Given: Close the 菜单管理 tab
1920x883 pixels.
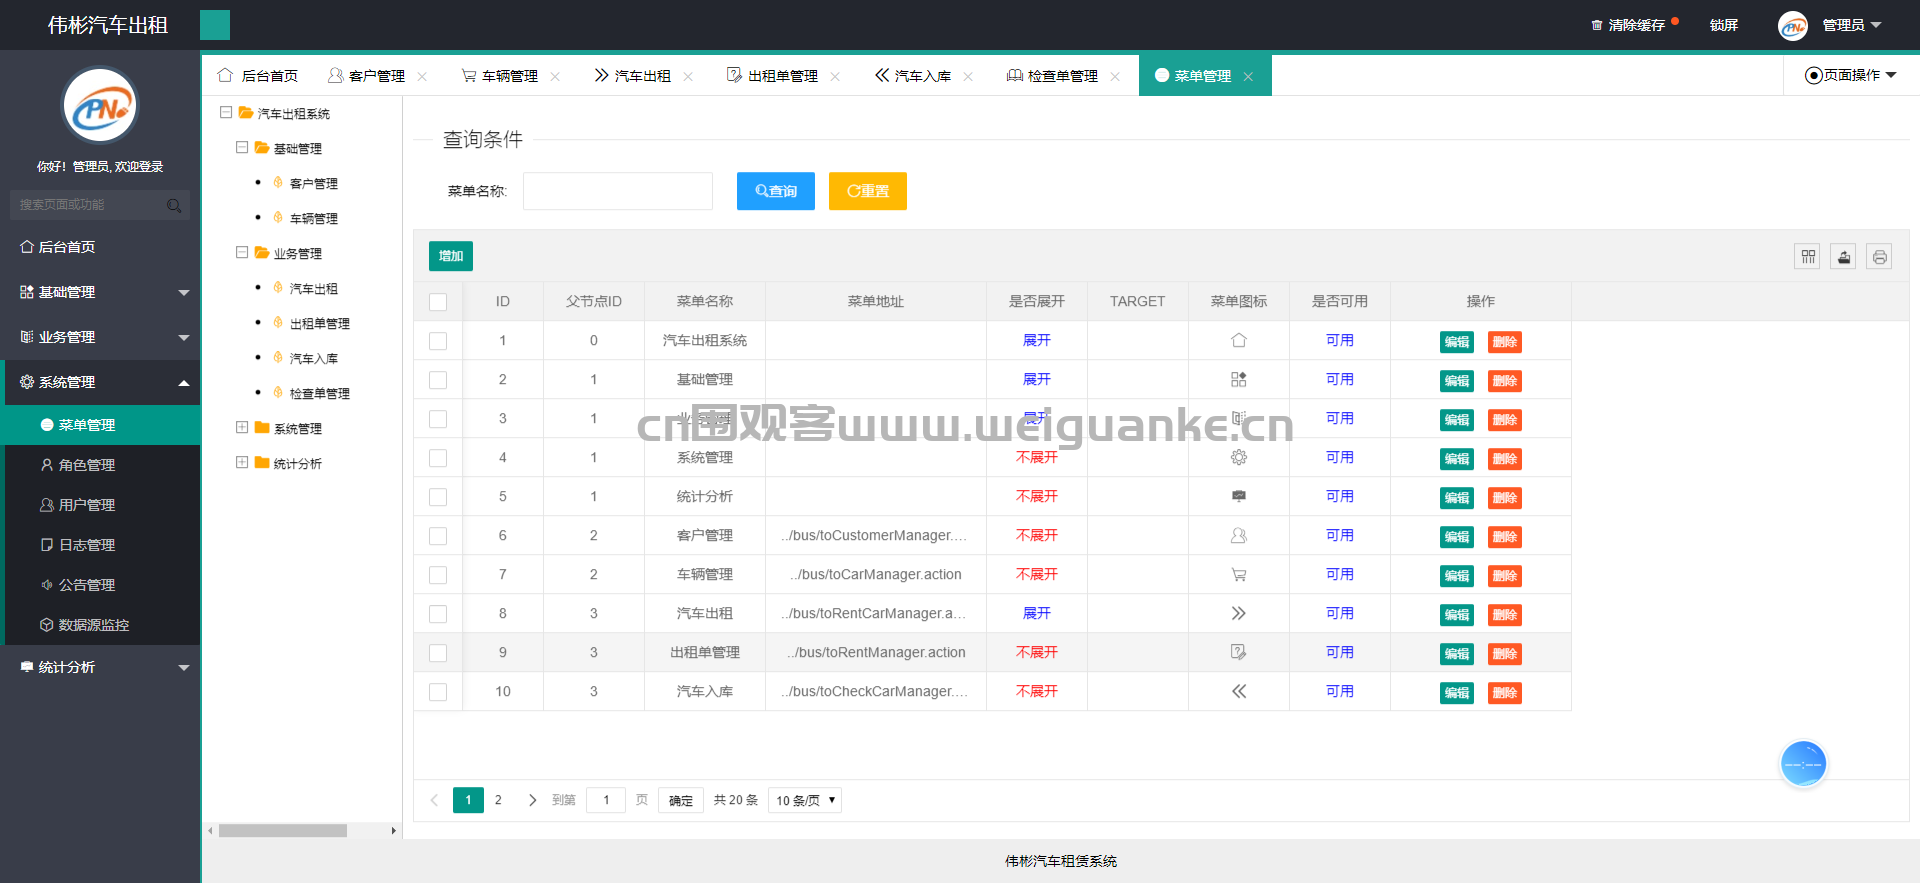Looking at the screenshot, I should tap(1248, 77).
